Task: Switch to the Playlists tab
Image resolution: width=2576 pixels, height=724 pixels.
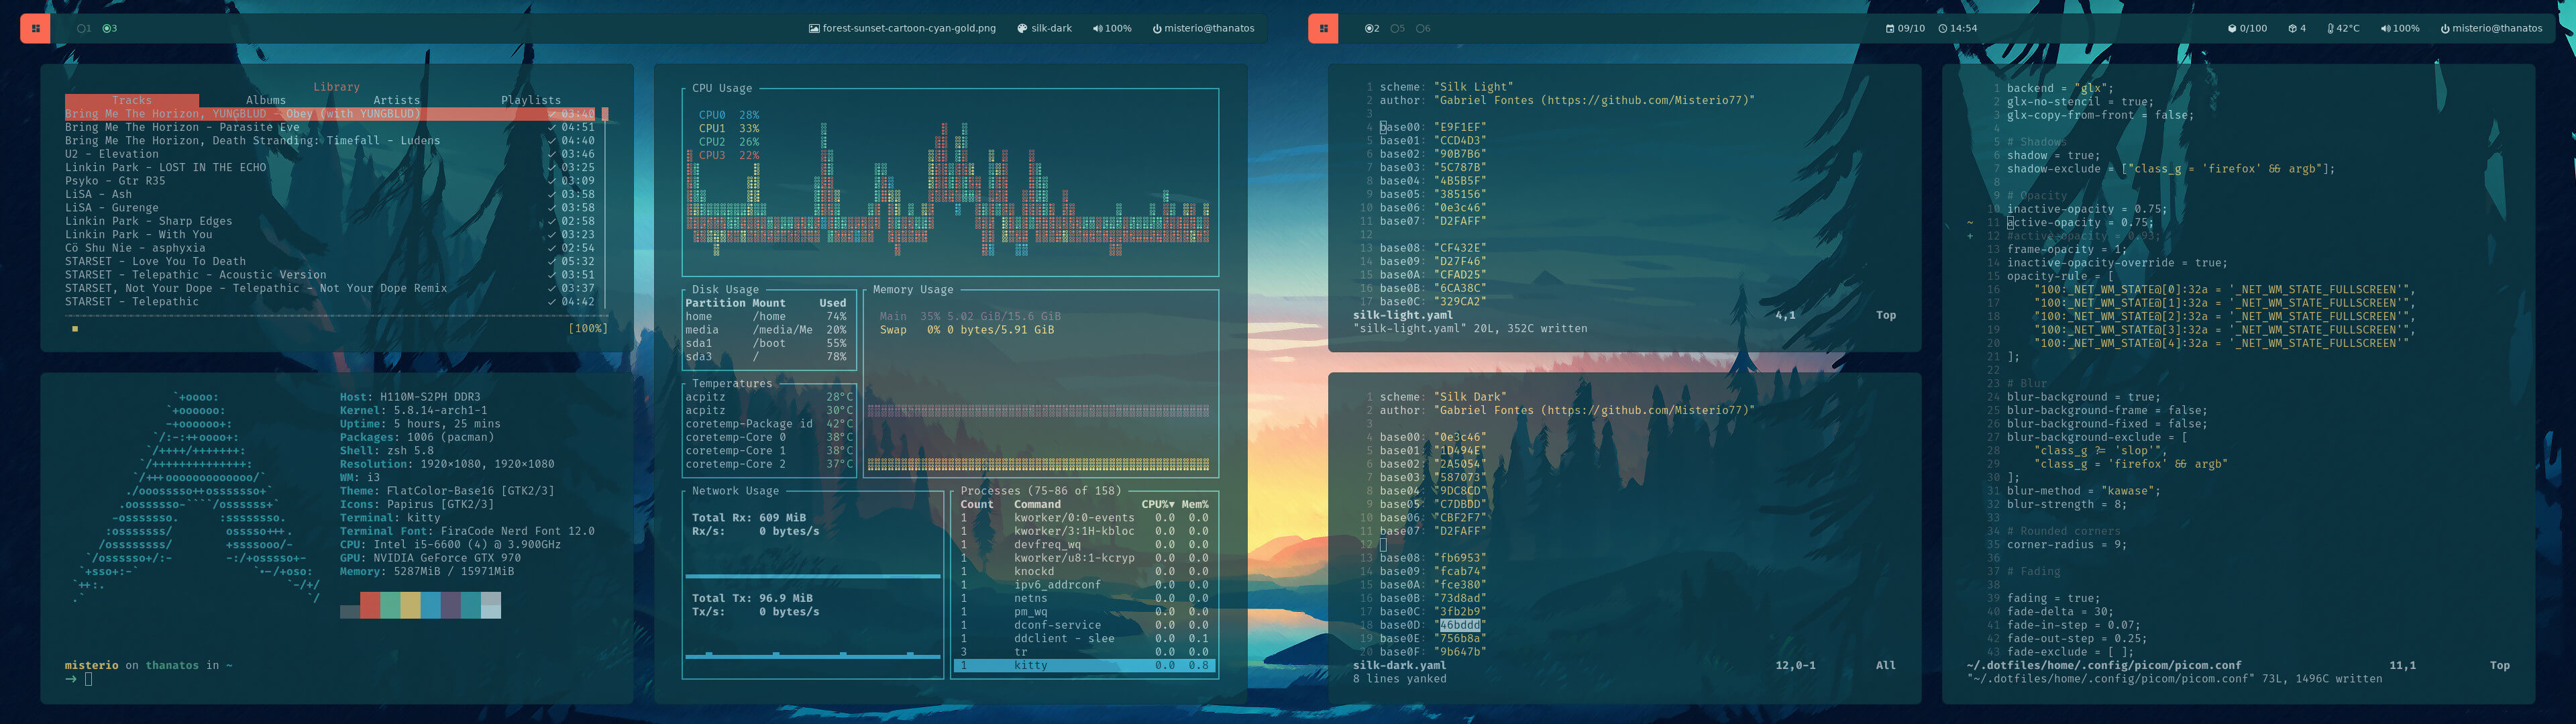Action: tap(531, 100)
